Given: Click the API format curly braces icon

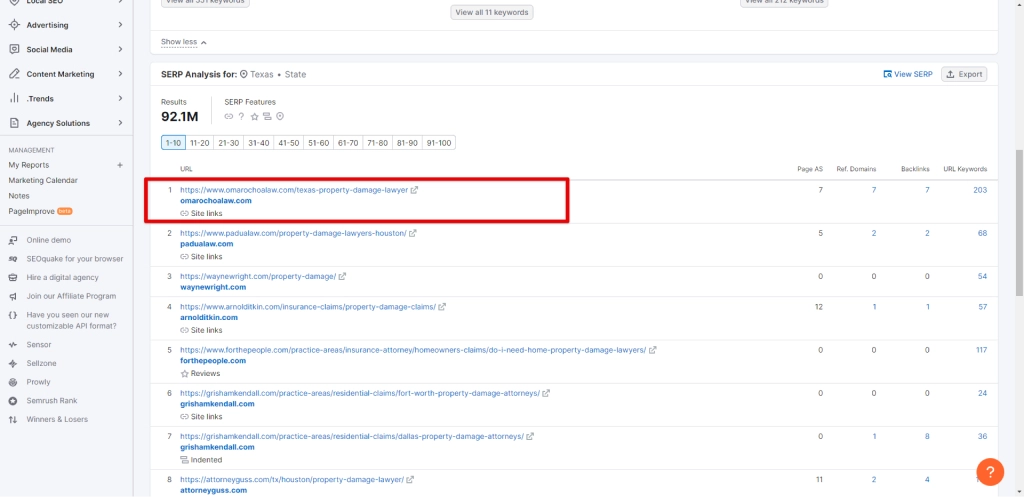Looking at the screenshot, I should [13, 315].
